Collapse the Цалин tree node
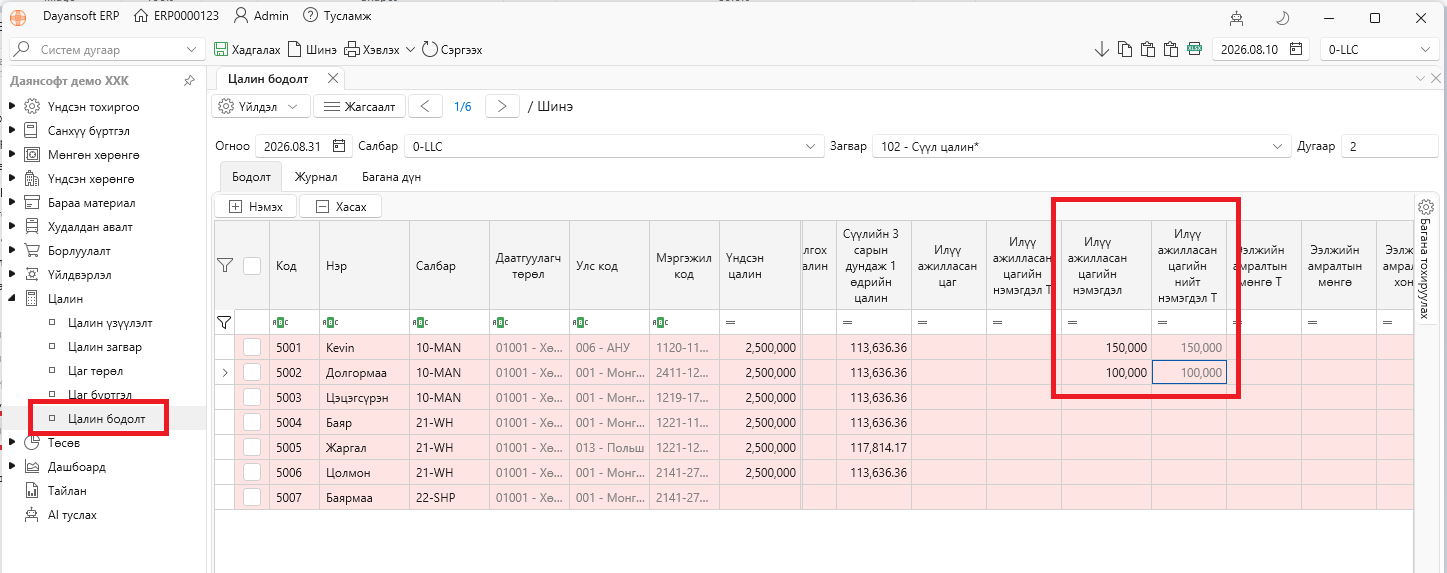This screenshot has height=573, width=1447. [x=12, y=298]
